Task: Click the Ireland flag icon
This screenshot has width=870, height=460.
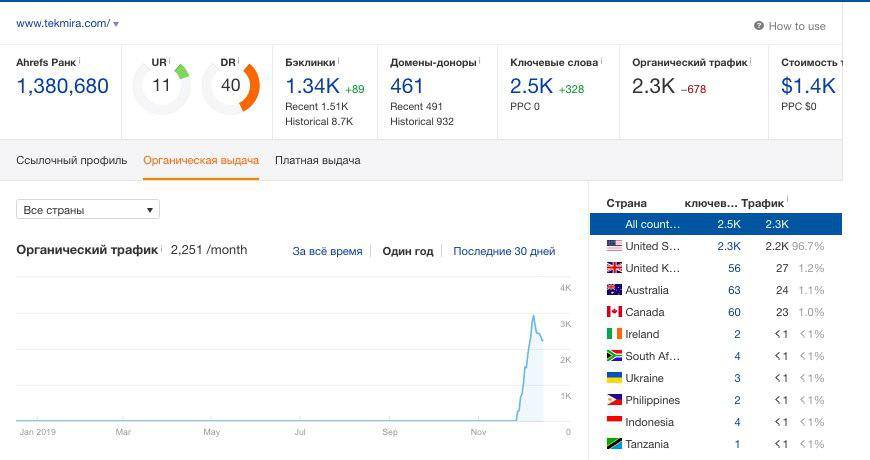Action: click(614, 334)
